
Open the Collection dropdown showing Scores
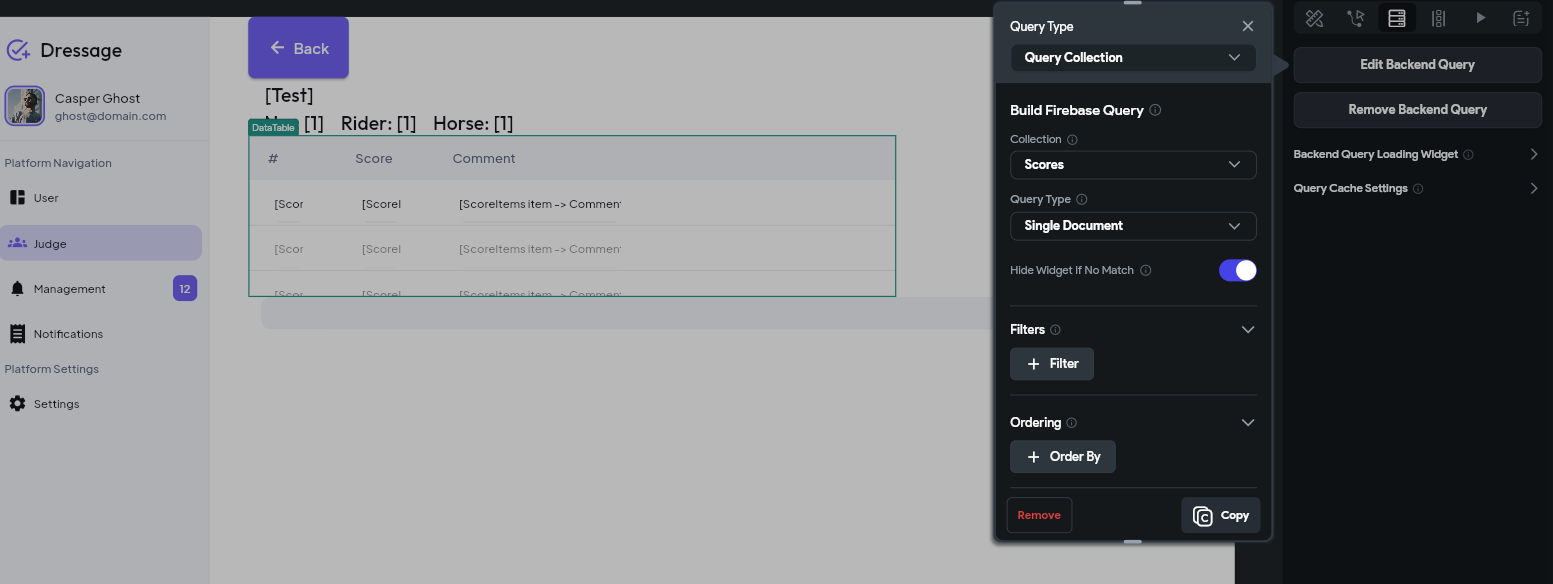point(1133,165)
